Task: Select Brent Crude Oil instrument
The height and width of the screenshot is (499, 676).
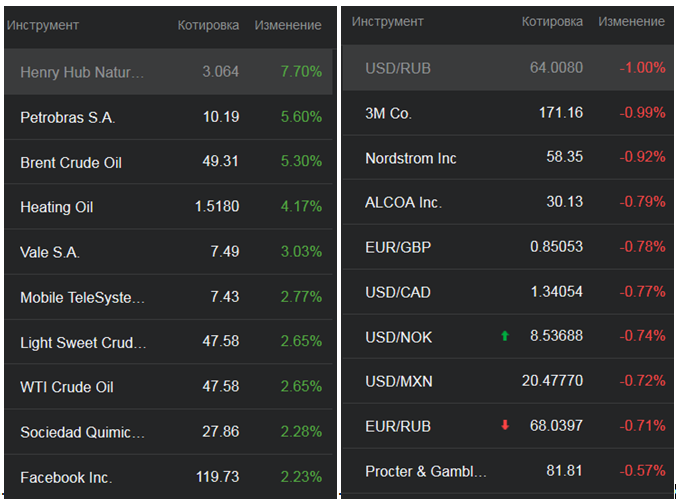Action: point(71,162)
